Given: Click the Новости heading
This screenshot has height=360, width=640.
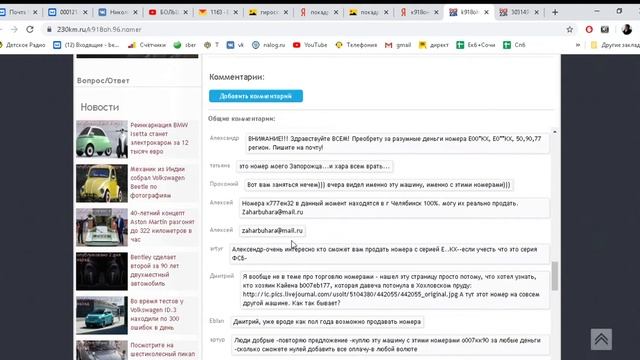Looking at the screenshot, I should [x=100, y=107].
